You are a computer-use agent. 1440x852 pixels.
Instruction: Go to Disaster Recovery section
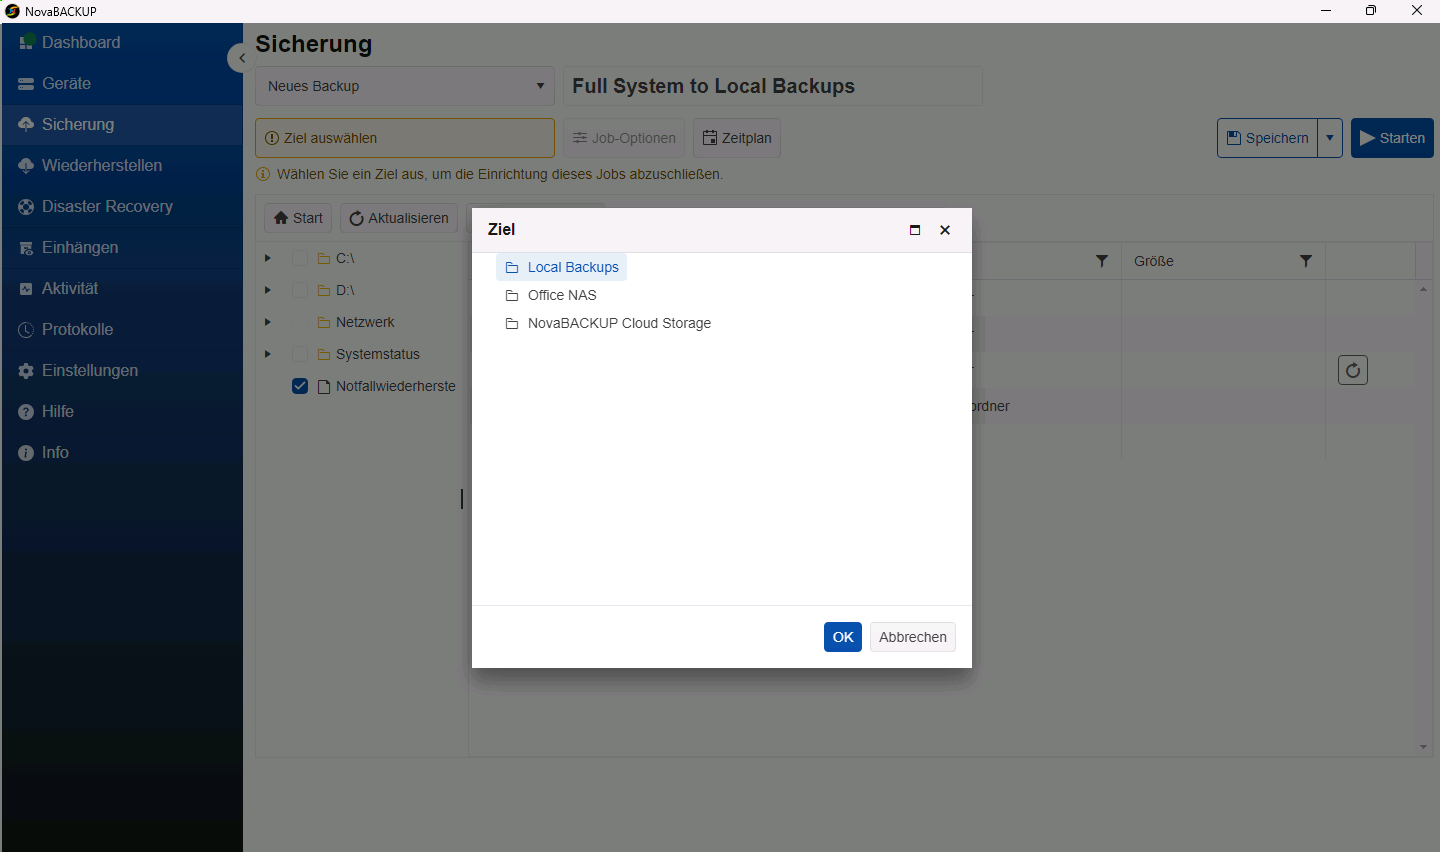click(122, 207)
